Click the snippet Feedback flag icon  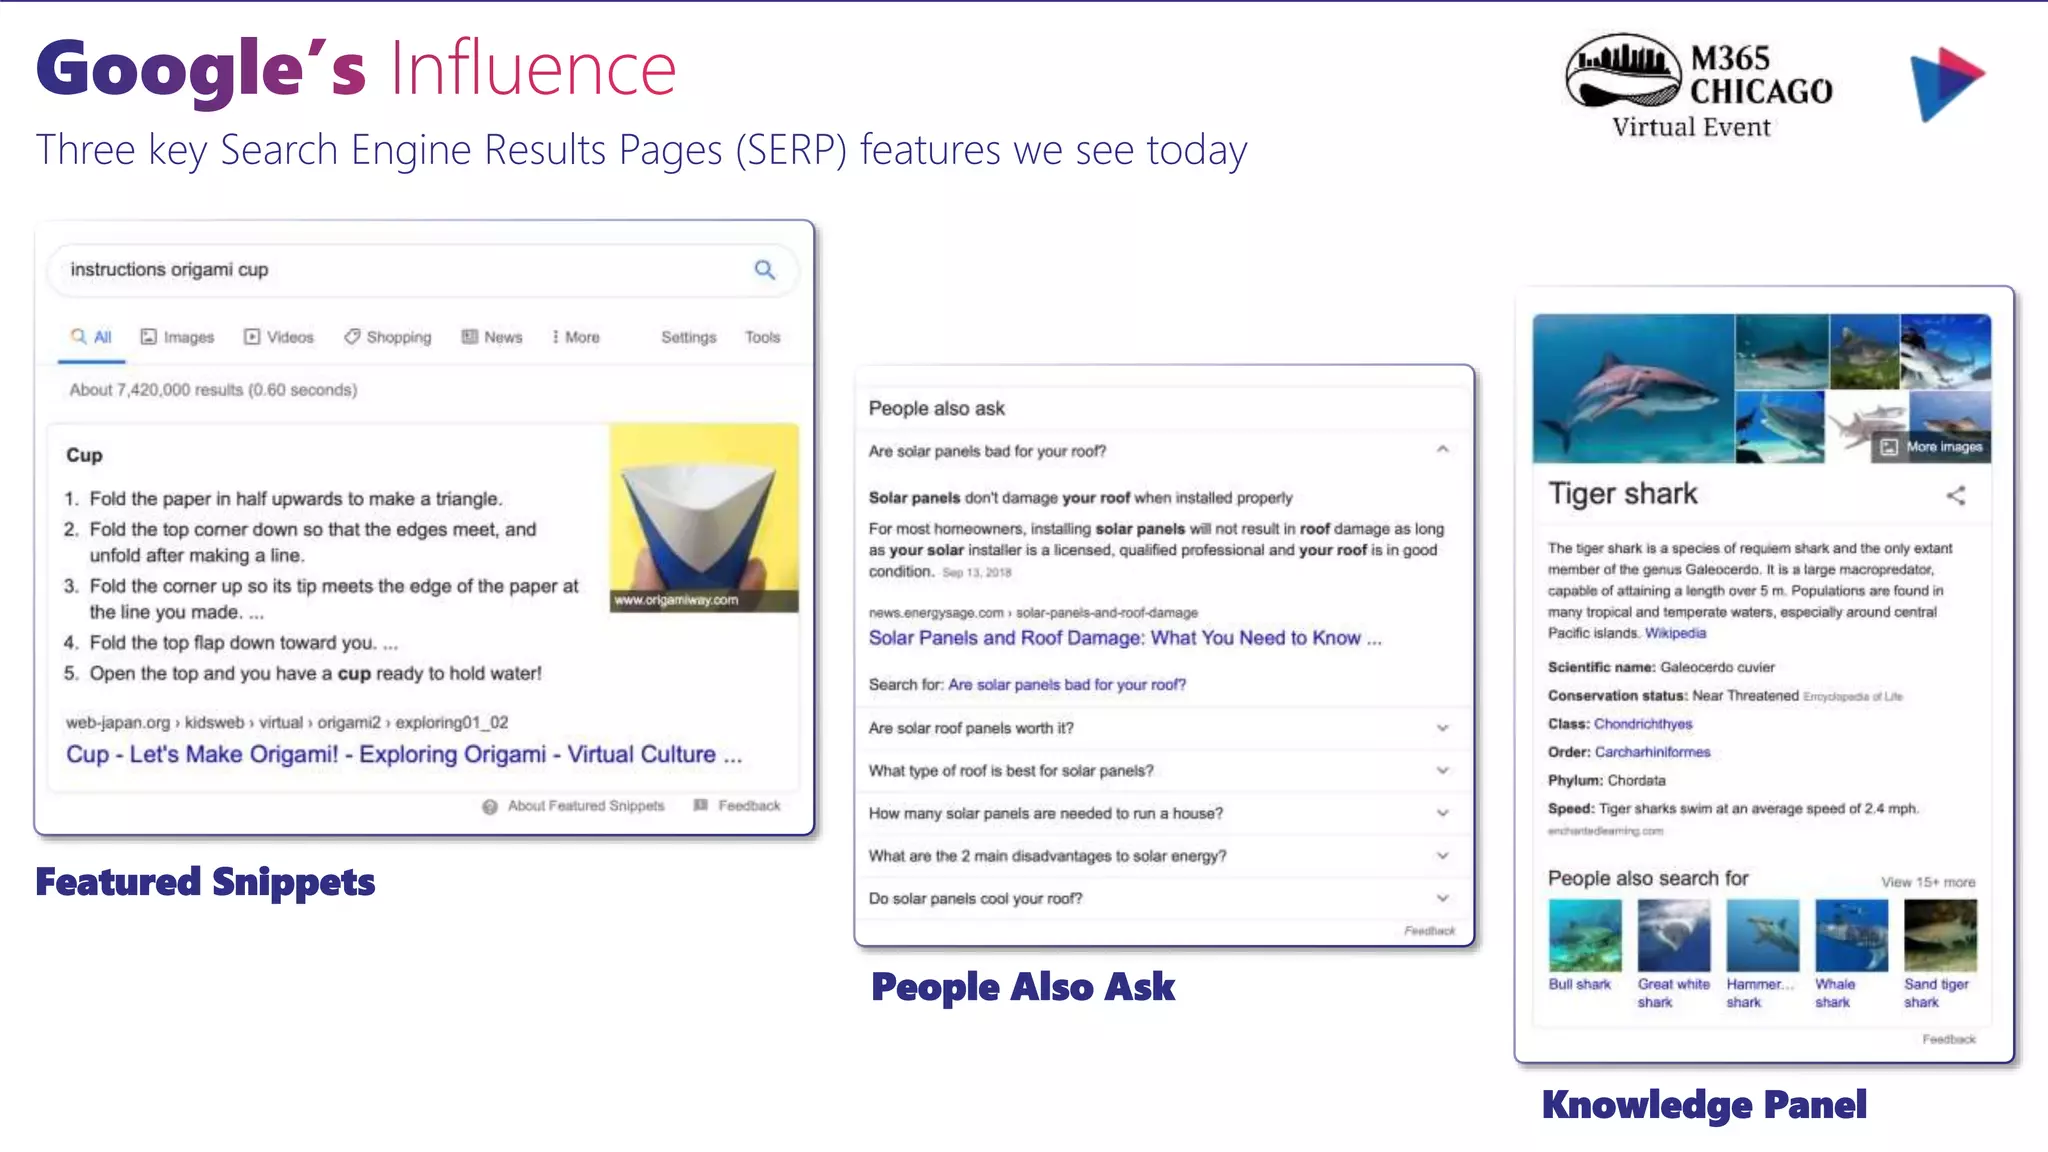(x=701, y=805)
